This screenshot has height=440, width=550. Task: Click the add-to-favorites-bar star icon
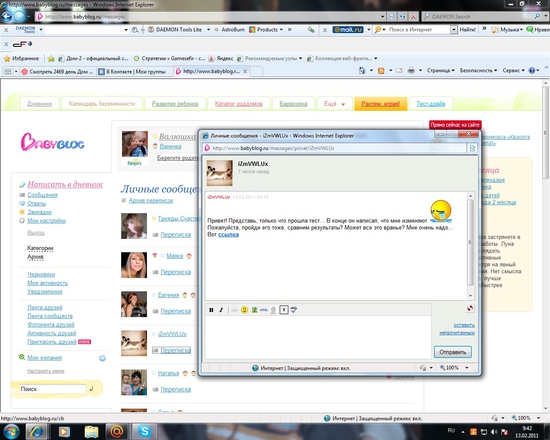pos(51,59)
